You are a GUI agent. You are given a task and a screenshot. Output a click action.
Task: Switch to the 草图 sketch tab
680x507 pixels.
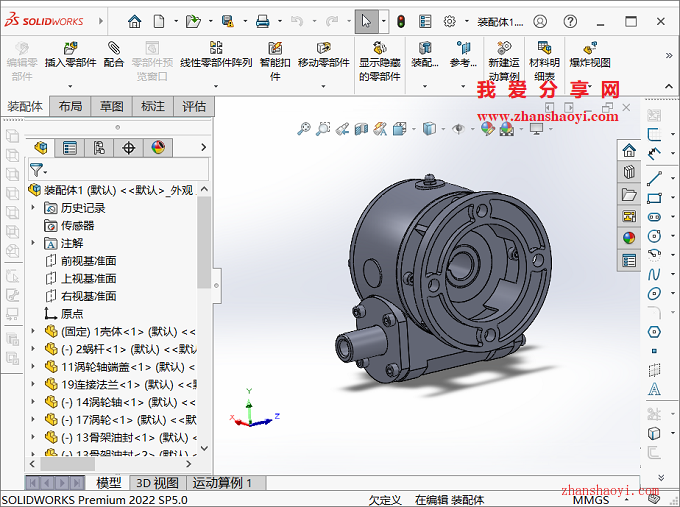coord(111,106)
